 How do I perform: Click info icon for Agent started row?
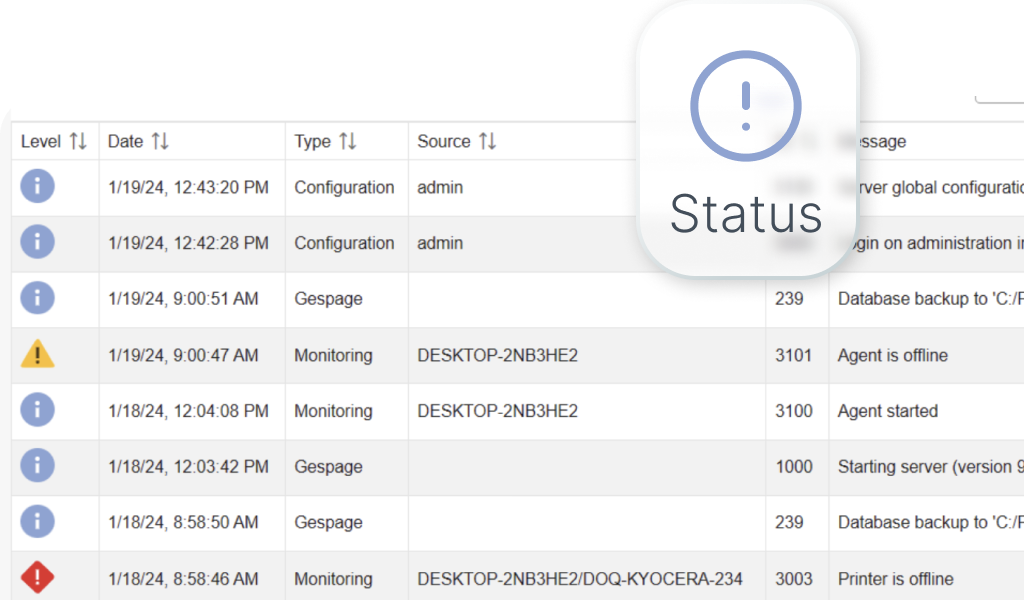(x=37, y=410)
